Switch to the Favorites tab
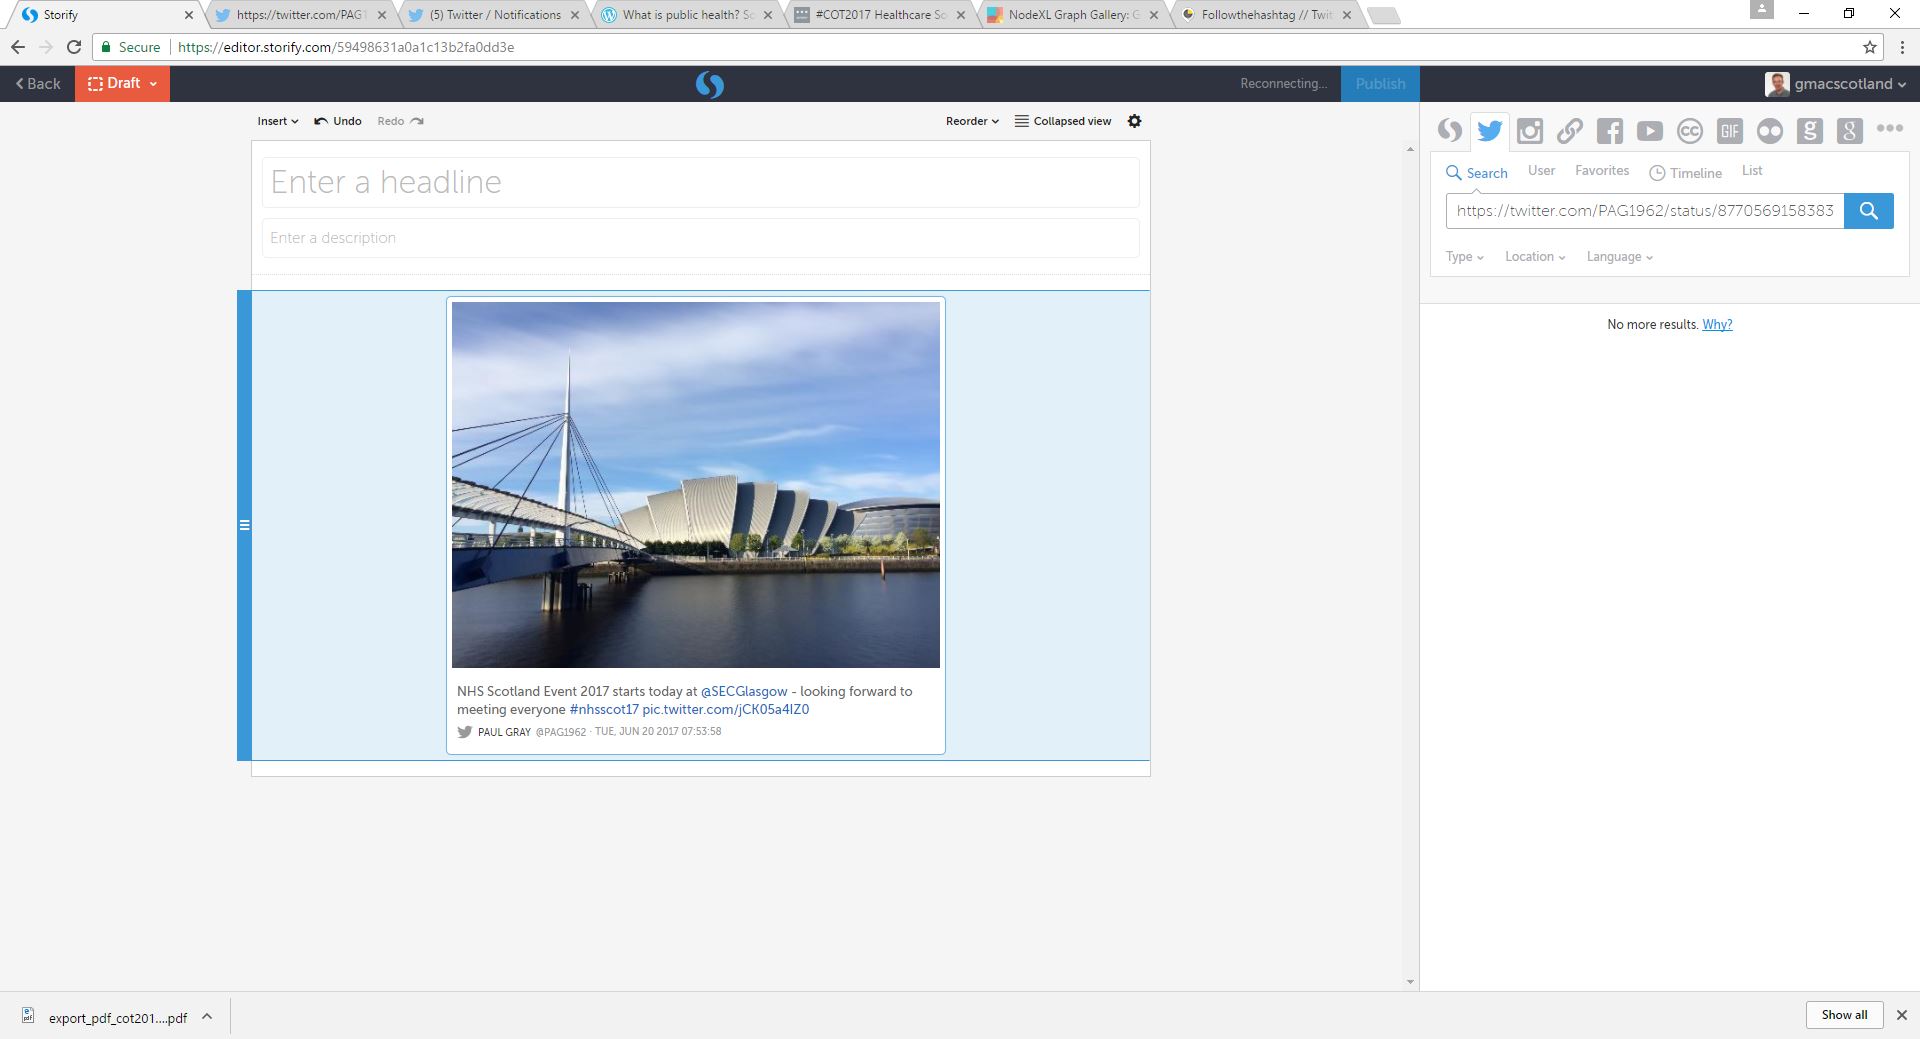This screenshot has width=1920, height=1039. [x=1601, y=171]
